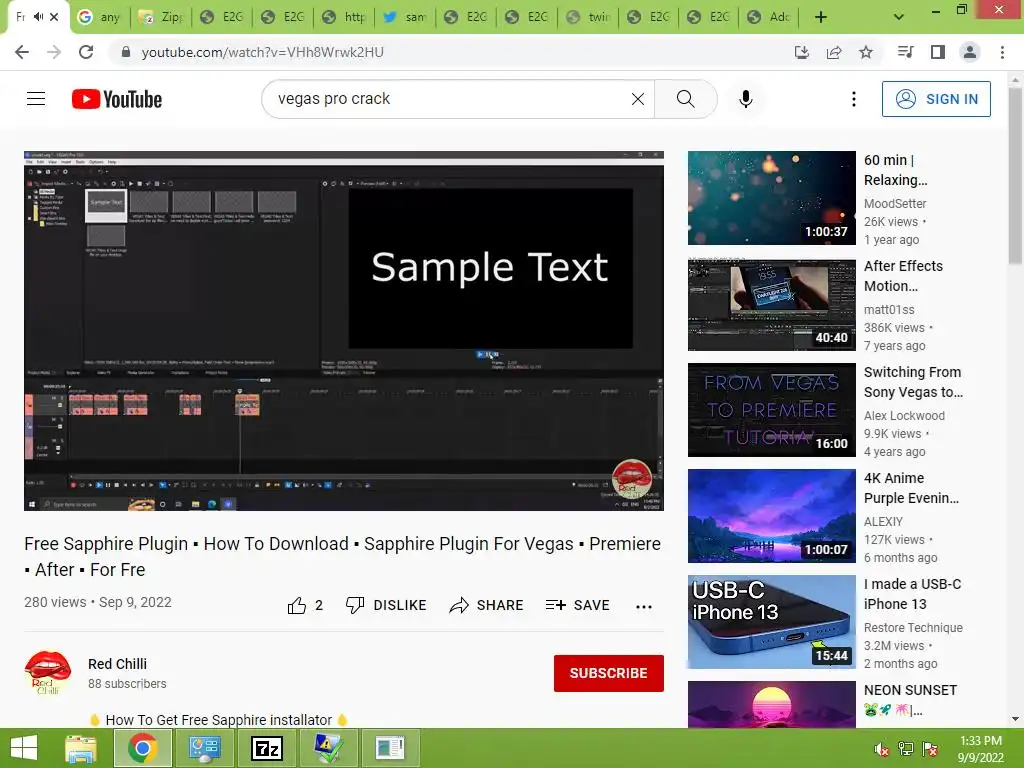Open 60 min Relaxing video thumbnail

[772, 198]
